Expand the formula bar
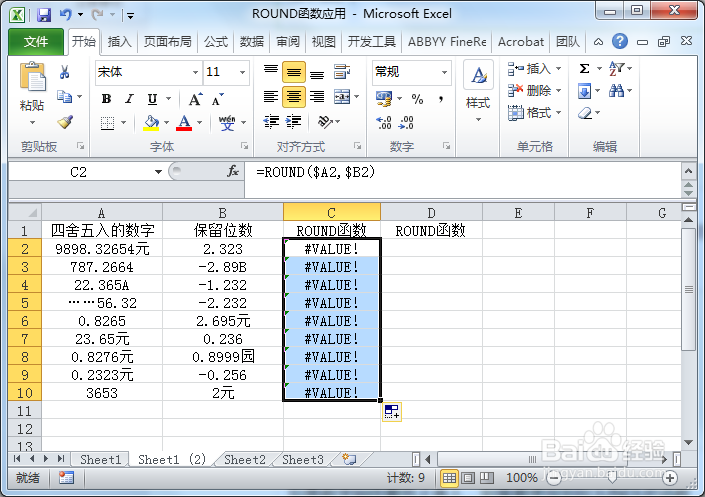 (x=688, y=171)
